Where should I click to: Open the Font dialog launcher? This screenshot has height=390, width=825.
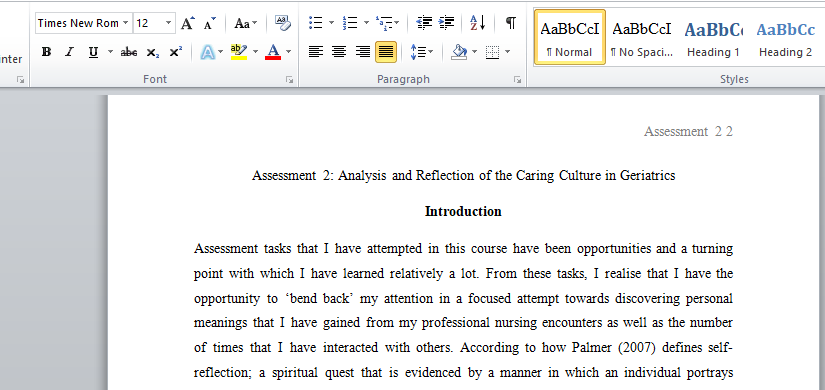coord(289,79)
